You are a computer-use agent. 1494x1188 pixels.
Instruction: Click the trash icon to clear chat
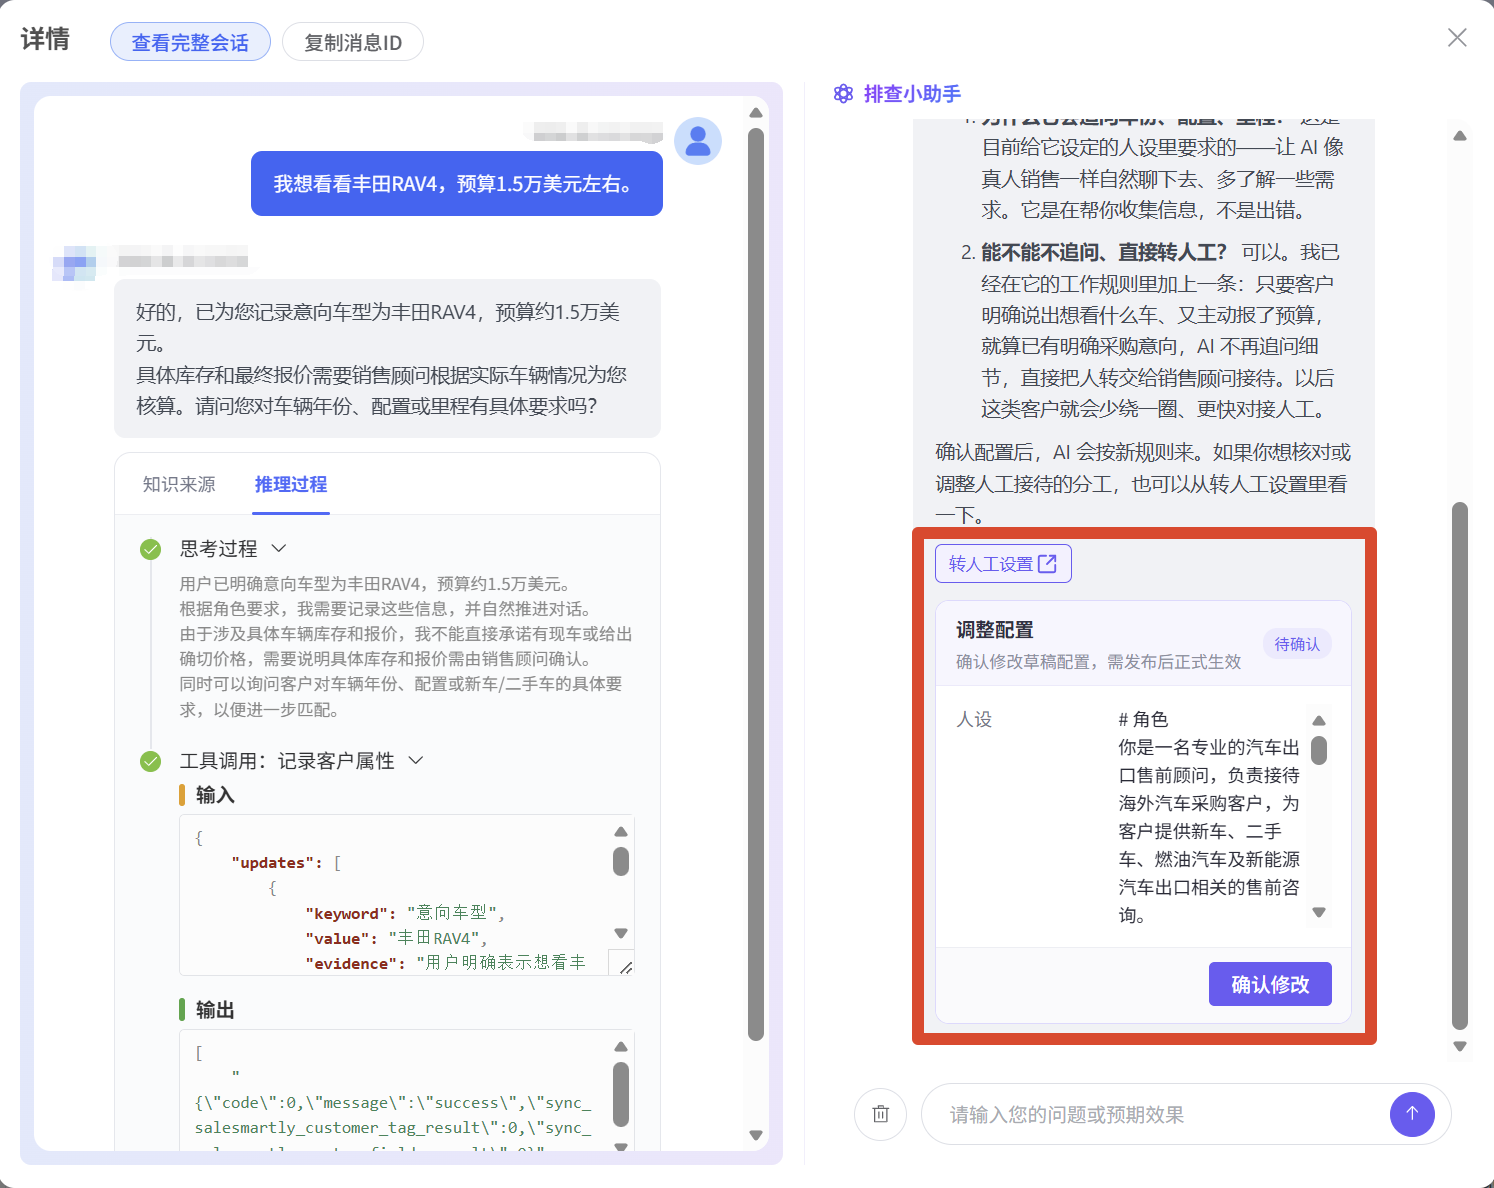(880, 1114)
